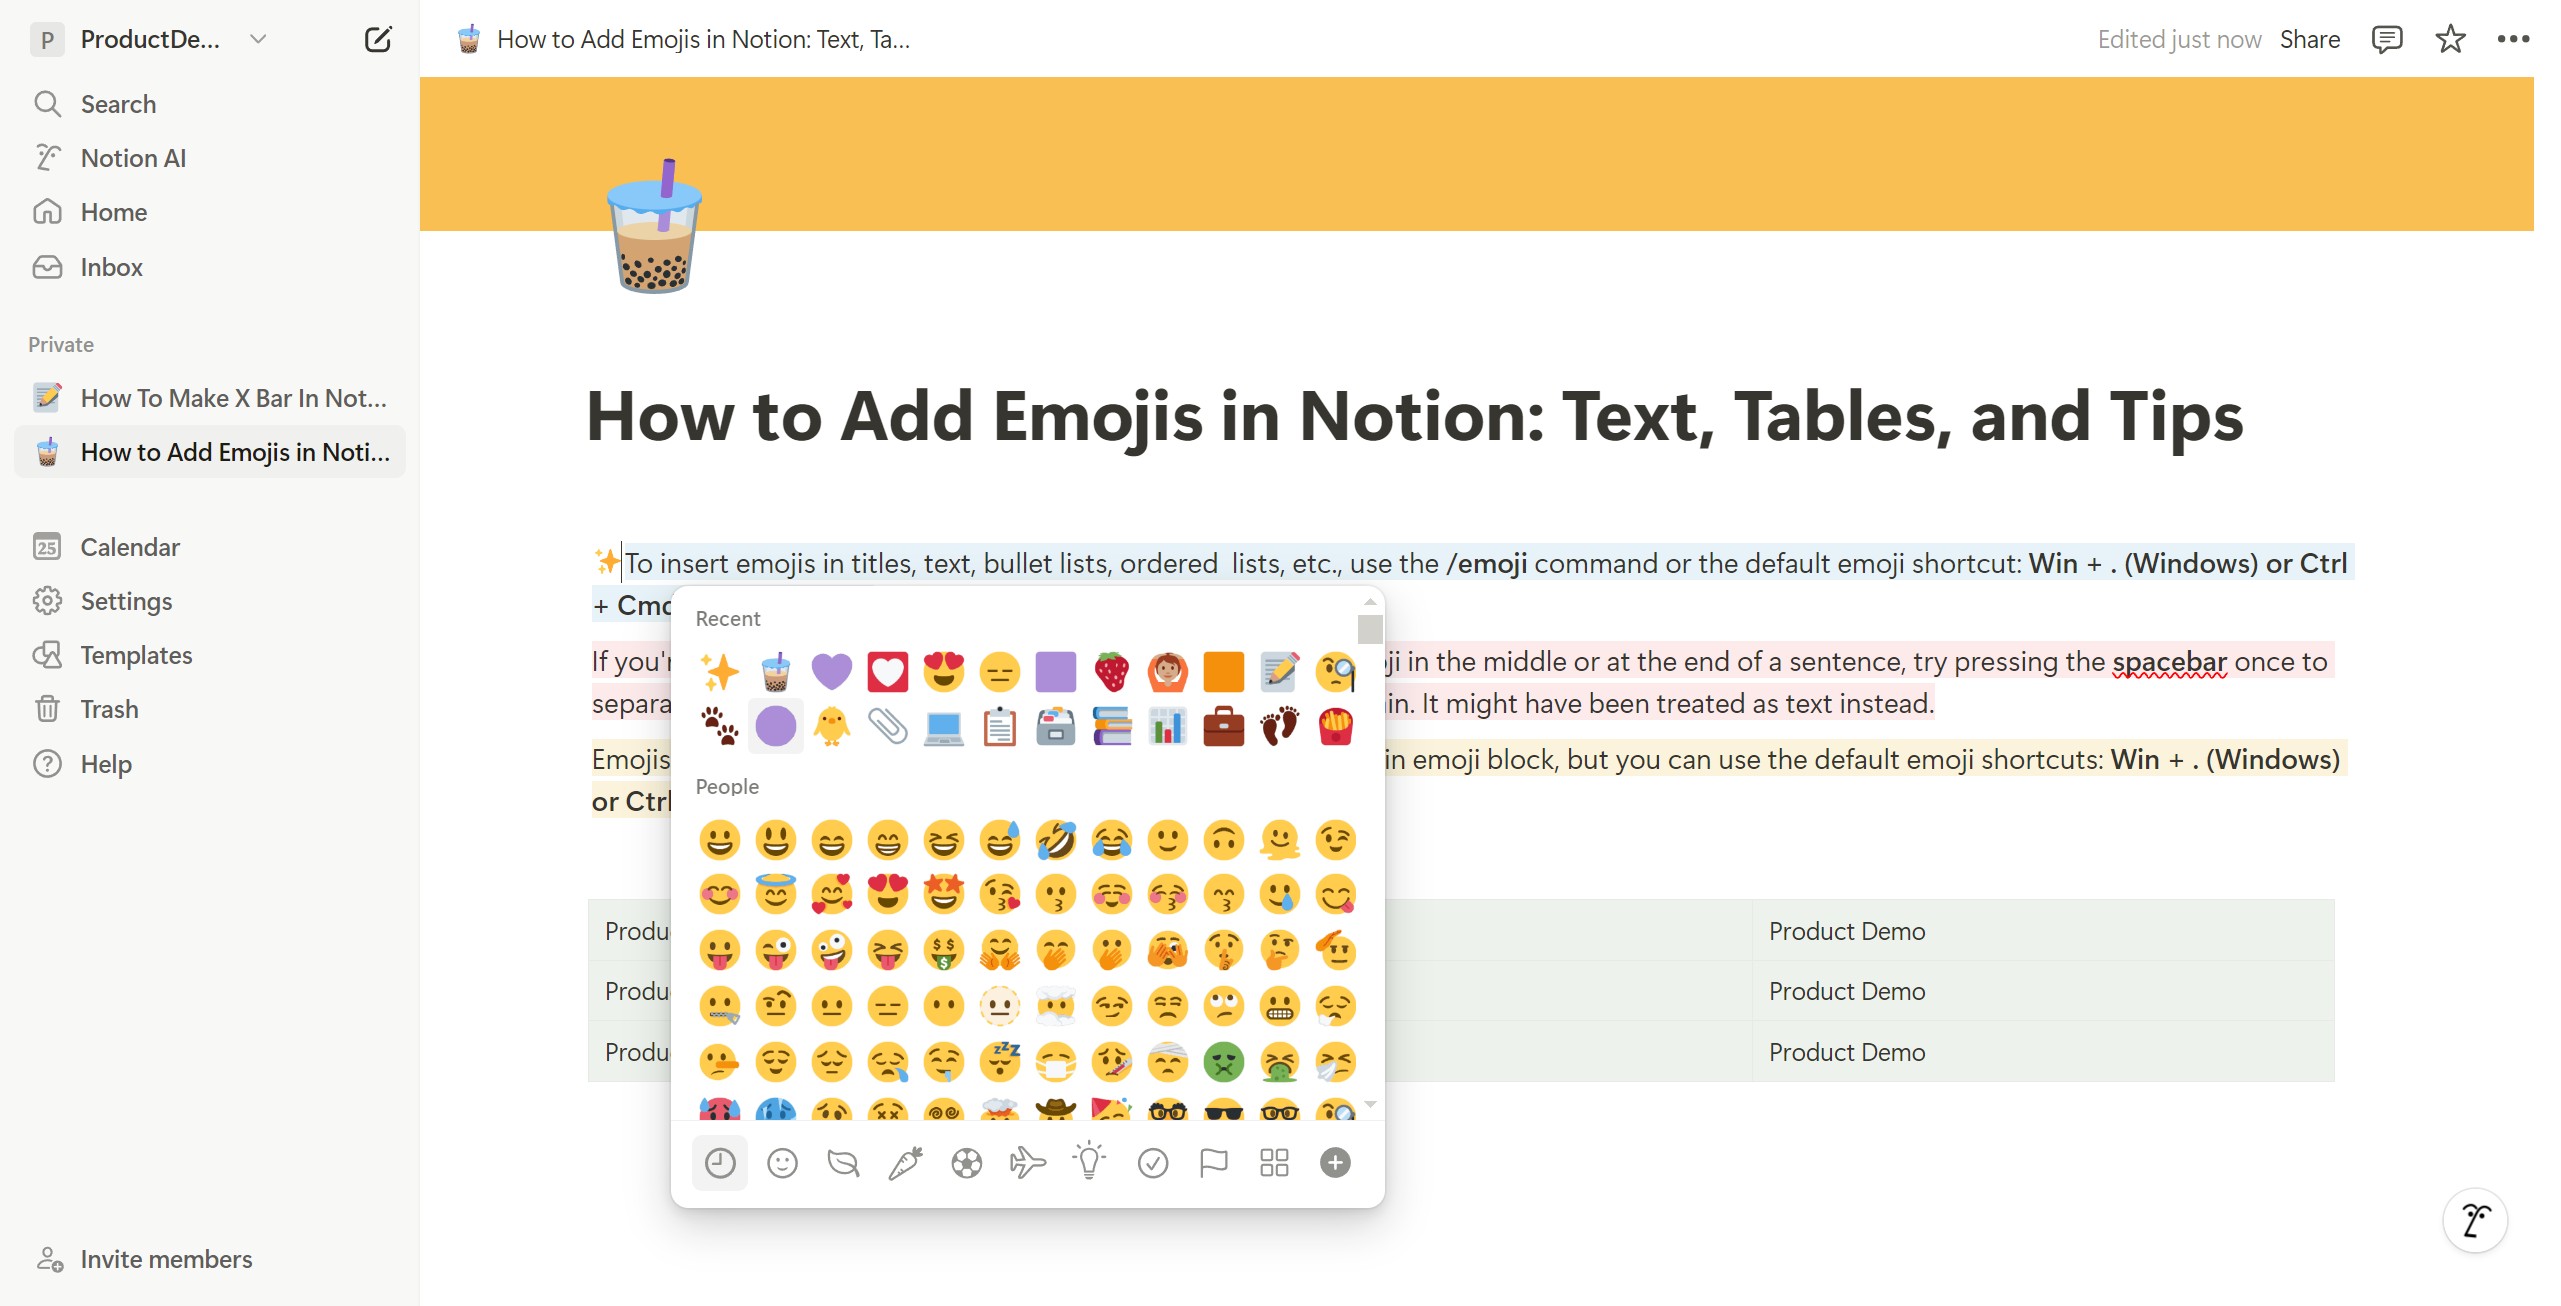Choose the baby chick emoji

tap(831, 727)
